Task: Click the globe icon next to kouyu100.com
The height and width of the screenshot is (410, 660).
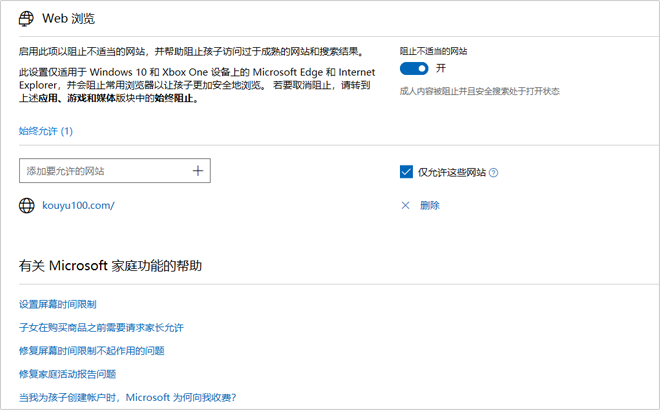Action: (27, 205)
